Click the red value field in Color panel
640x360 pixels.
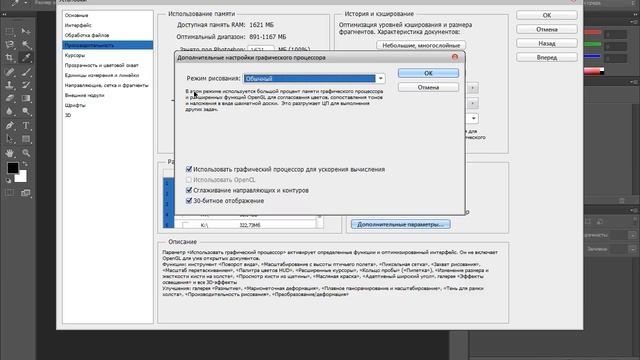616,35
